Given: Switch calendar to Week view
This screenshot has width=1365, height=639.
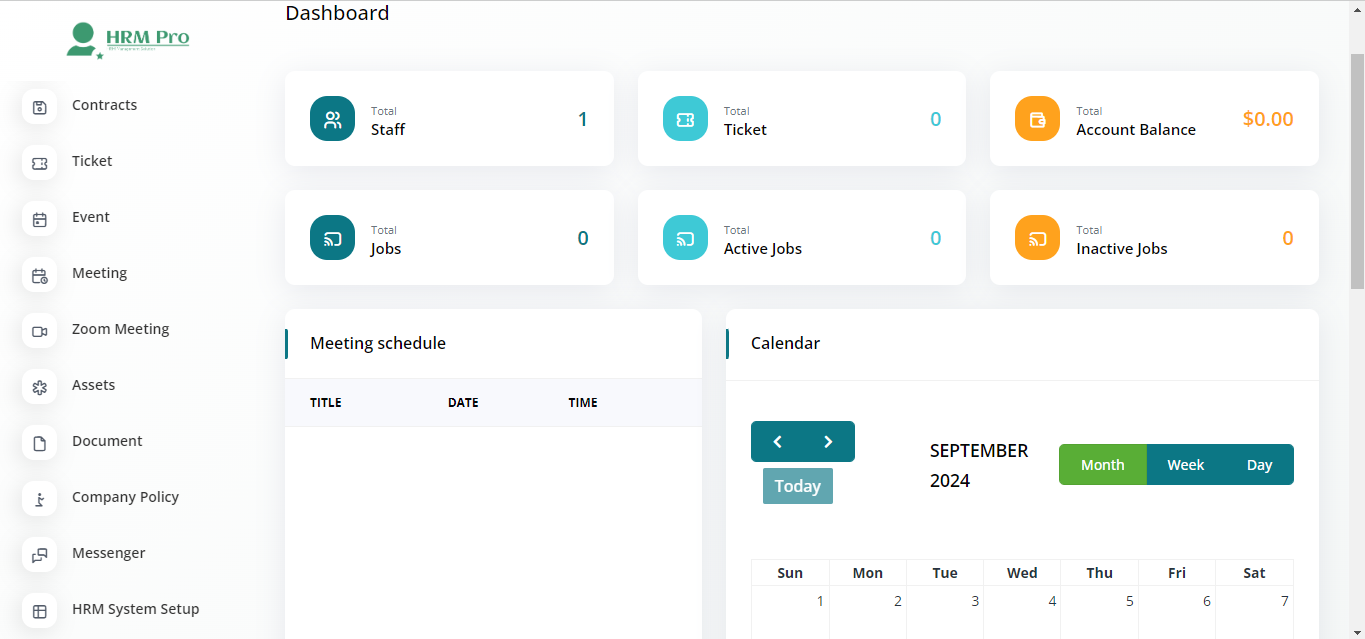Looking at the screenshot, I should click(x=1185, y=465).
